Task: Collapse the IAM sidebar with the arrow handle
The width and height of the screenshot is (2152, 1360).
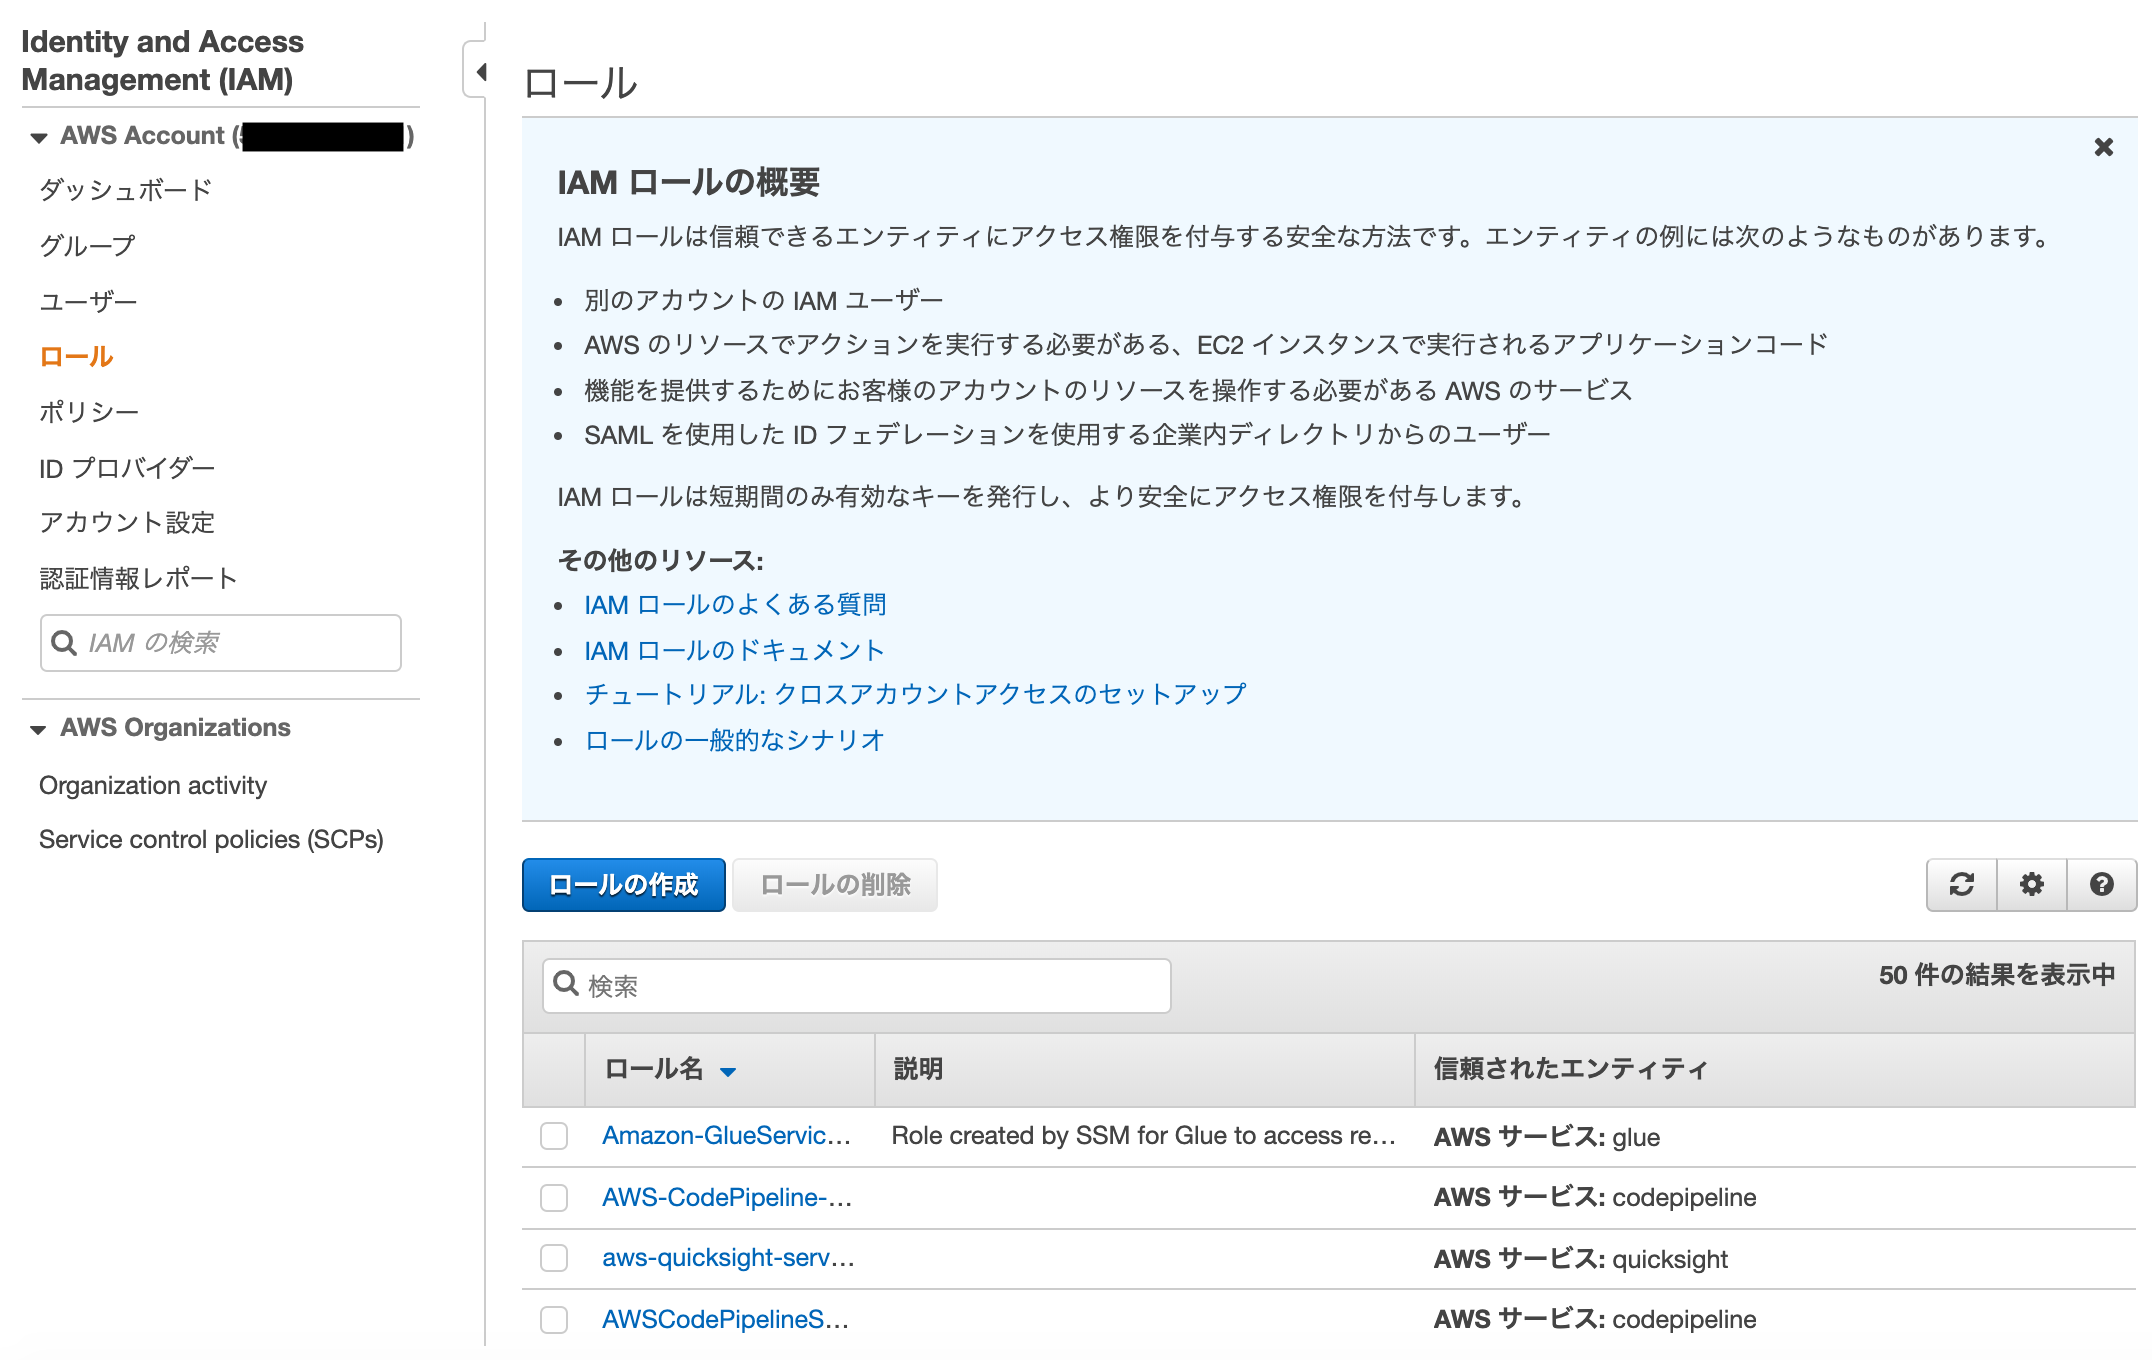Action: [x=478, y=71]
